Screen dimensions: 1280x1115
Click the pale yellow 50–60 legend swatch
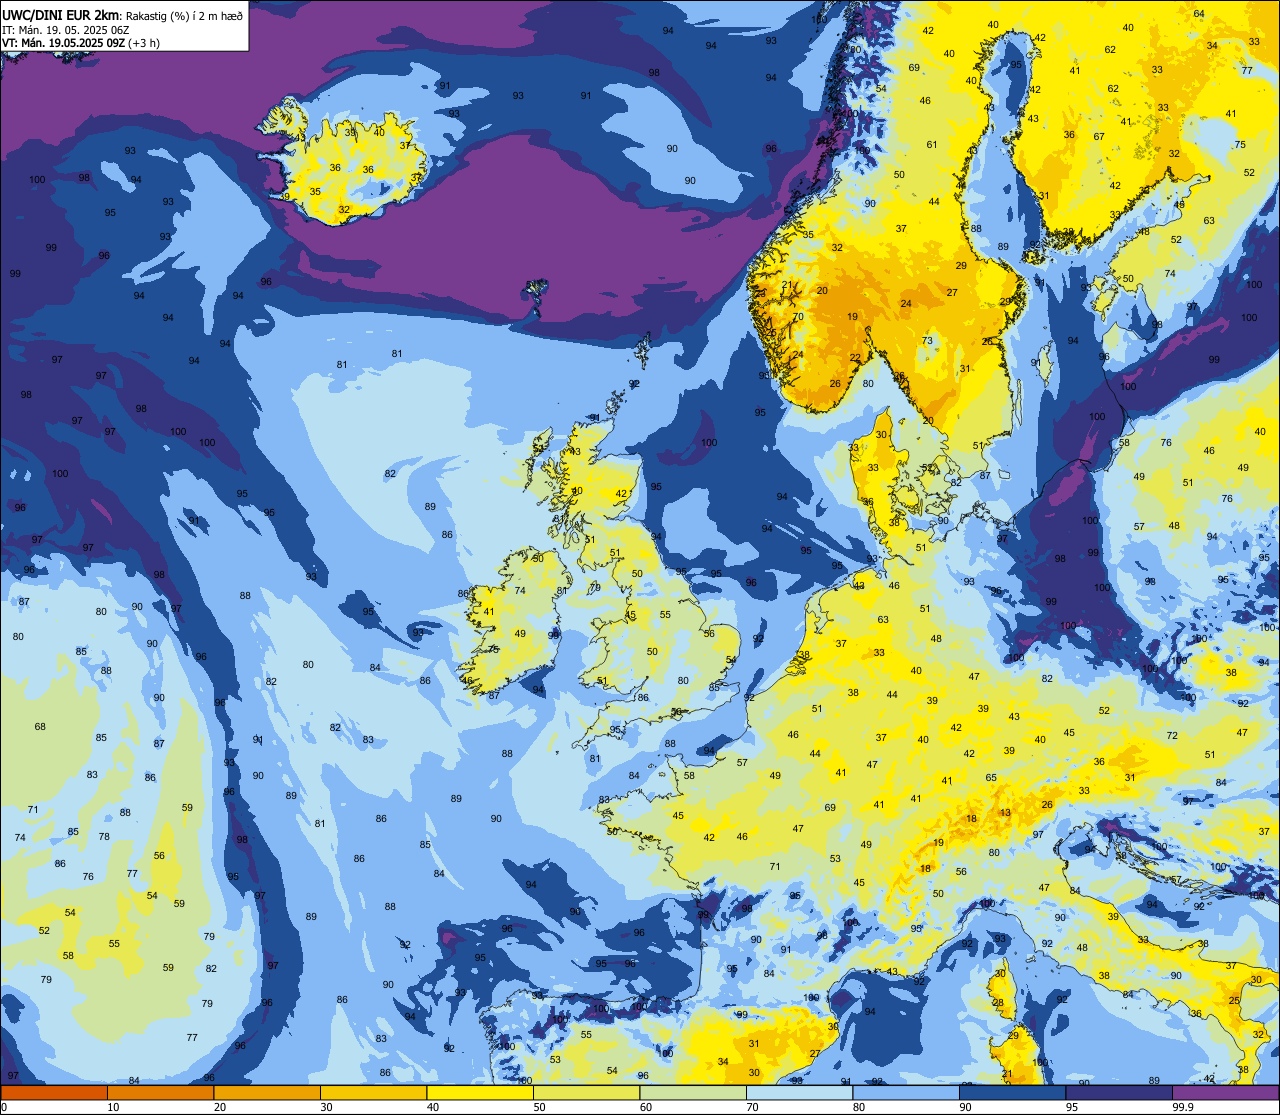click(587, 1092)
